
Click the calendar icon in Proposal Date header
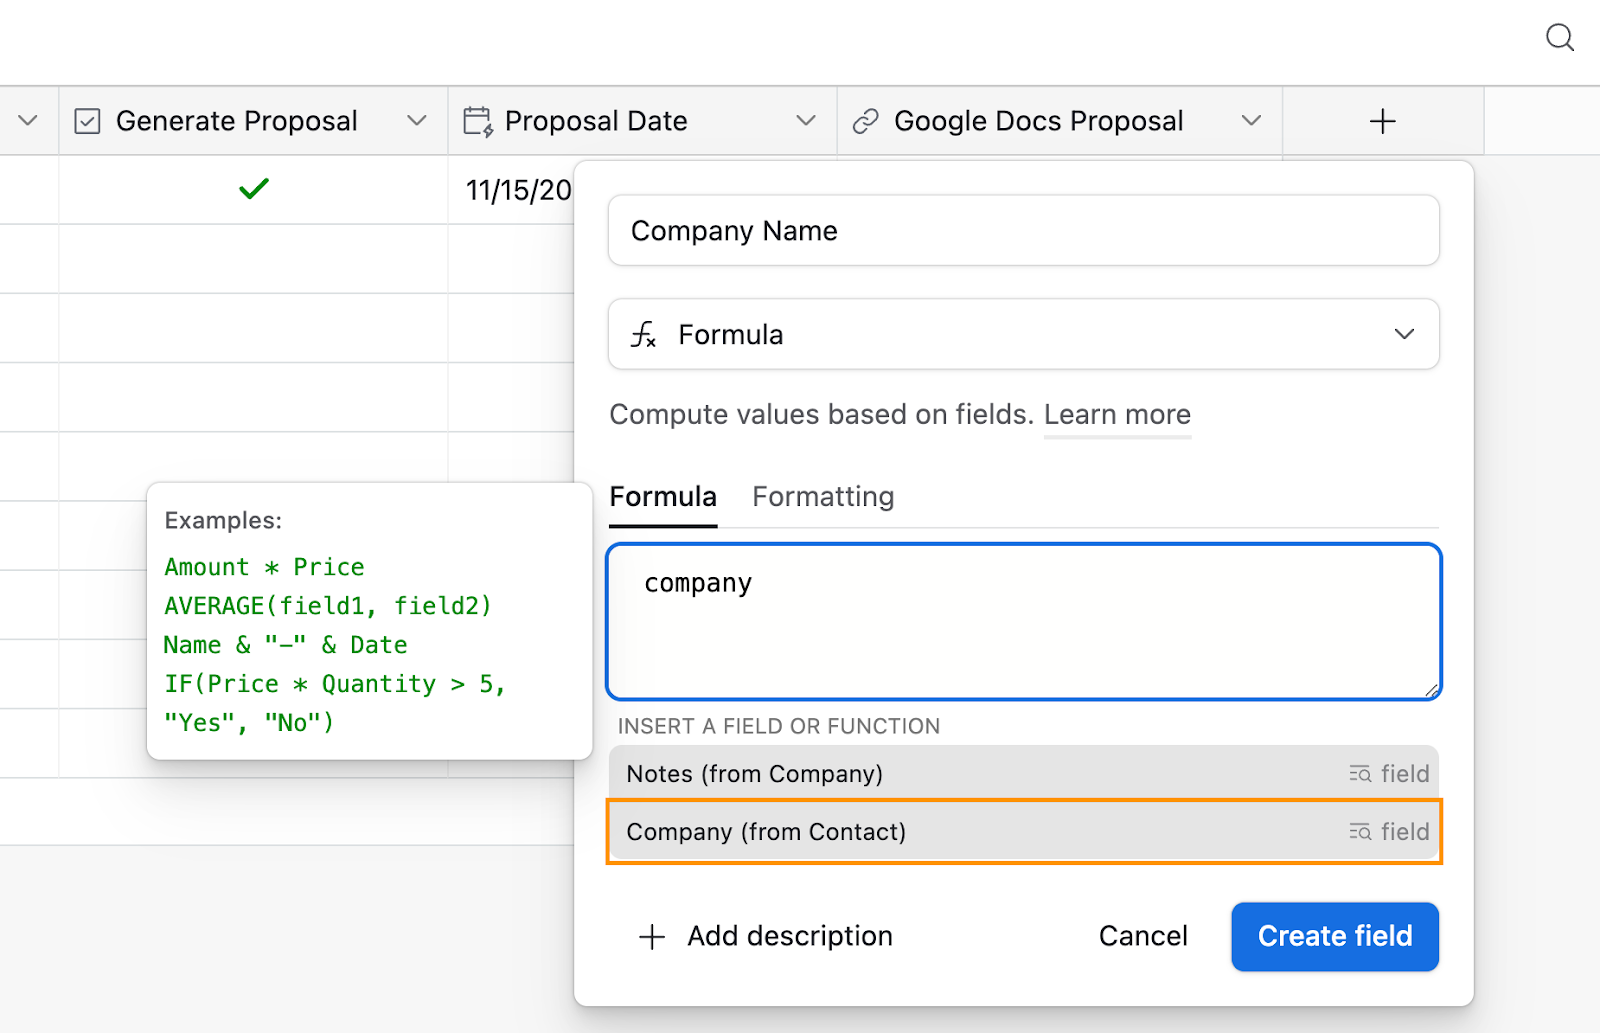(x=478, y=121)
